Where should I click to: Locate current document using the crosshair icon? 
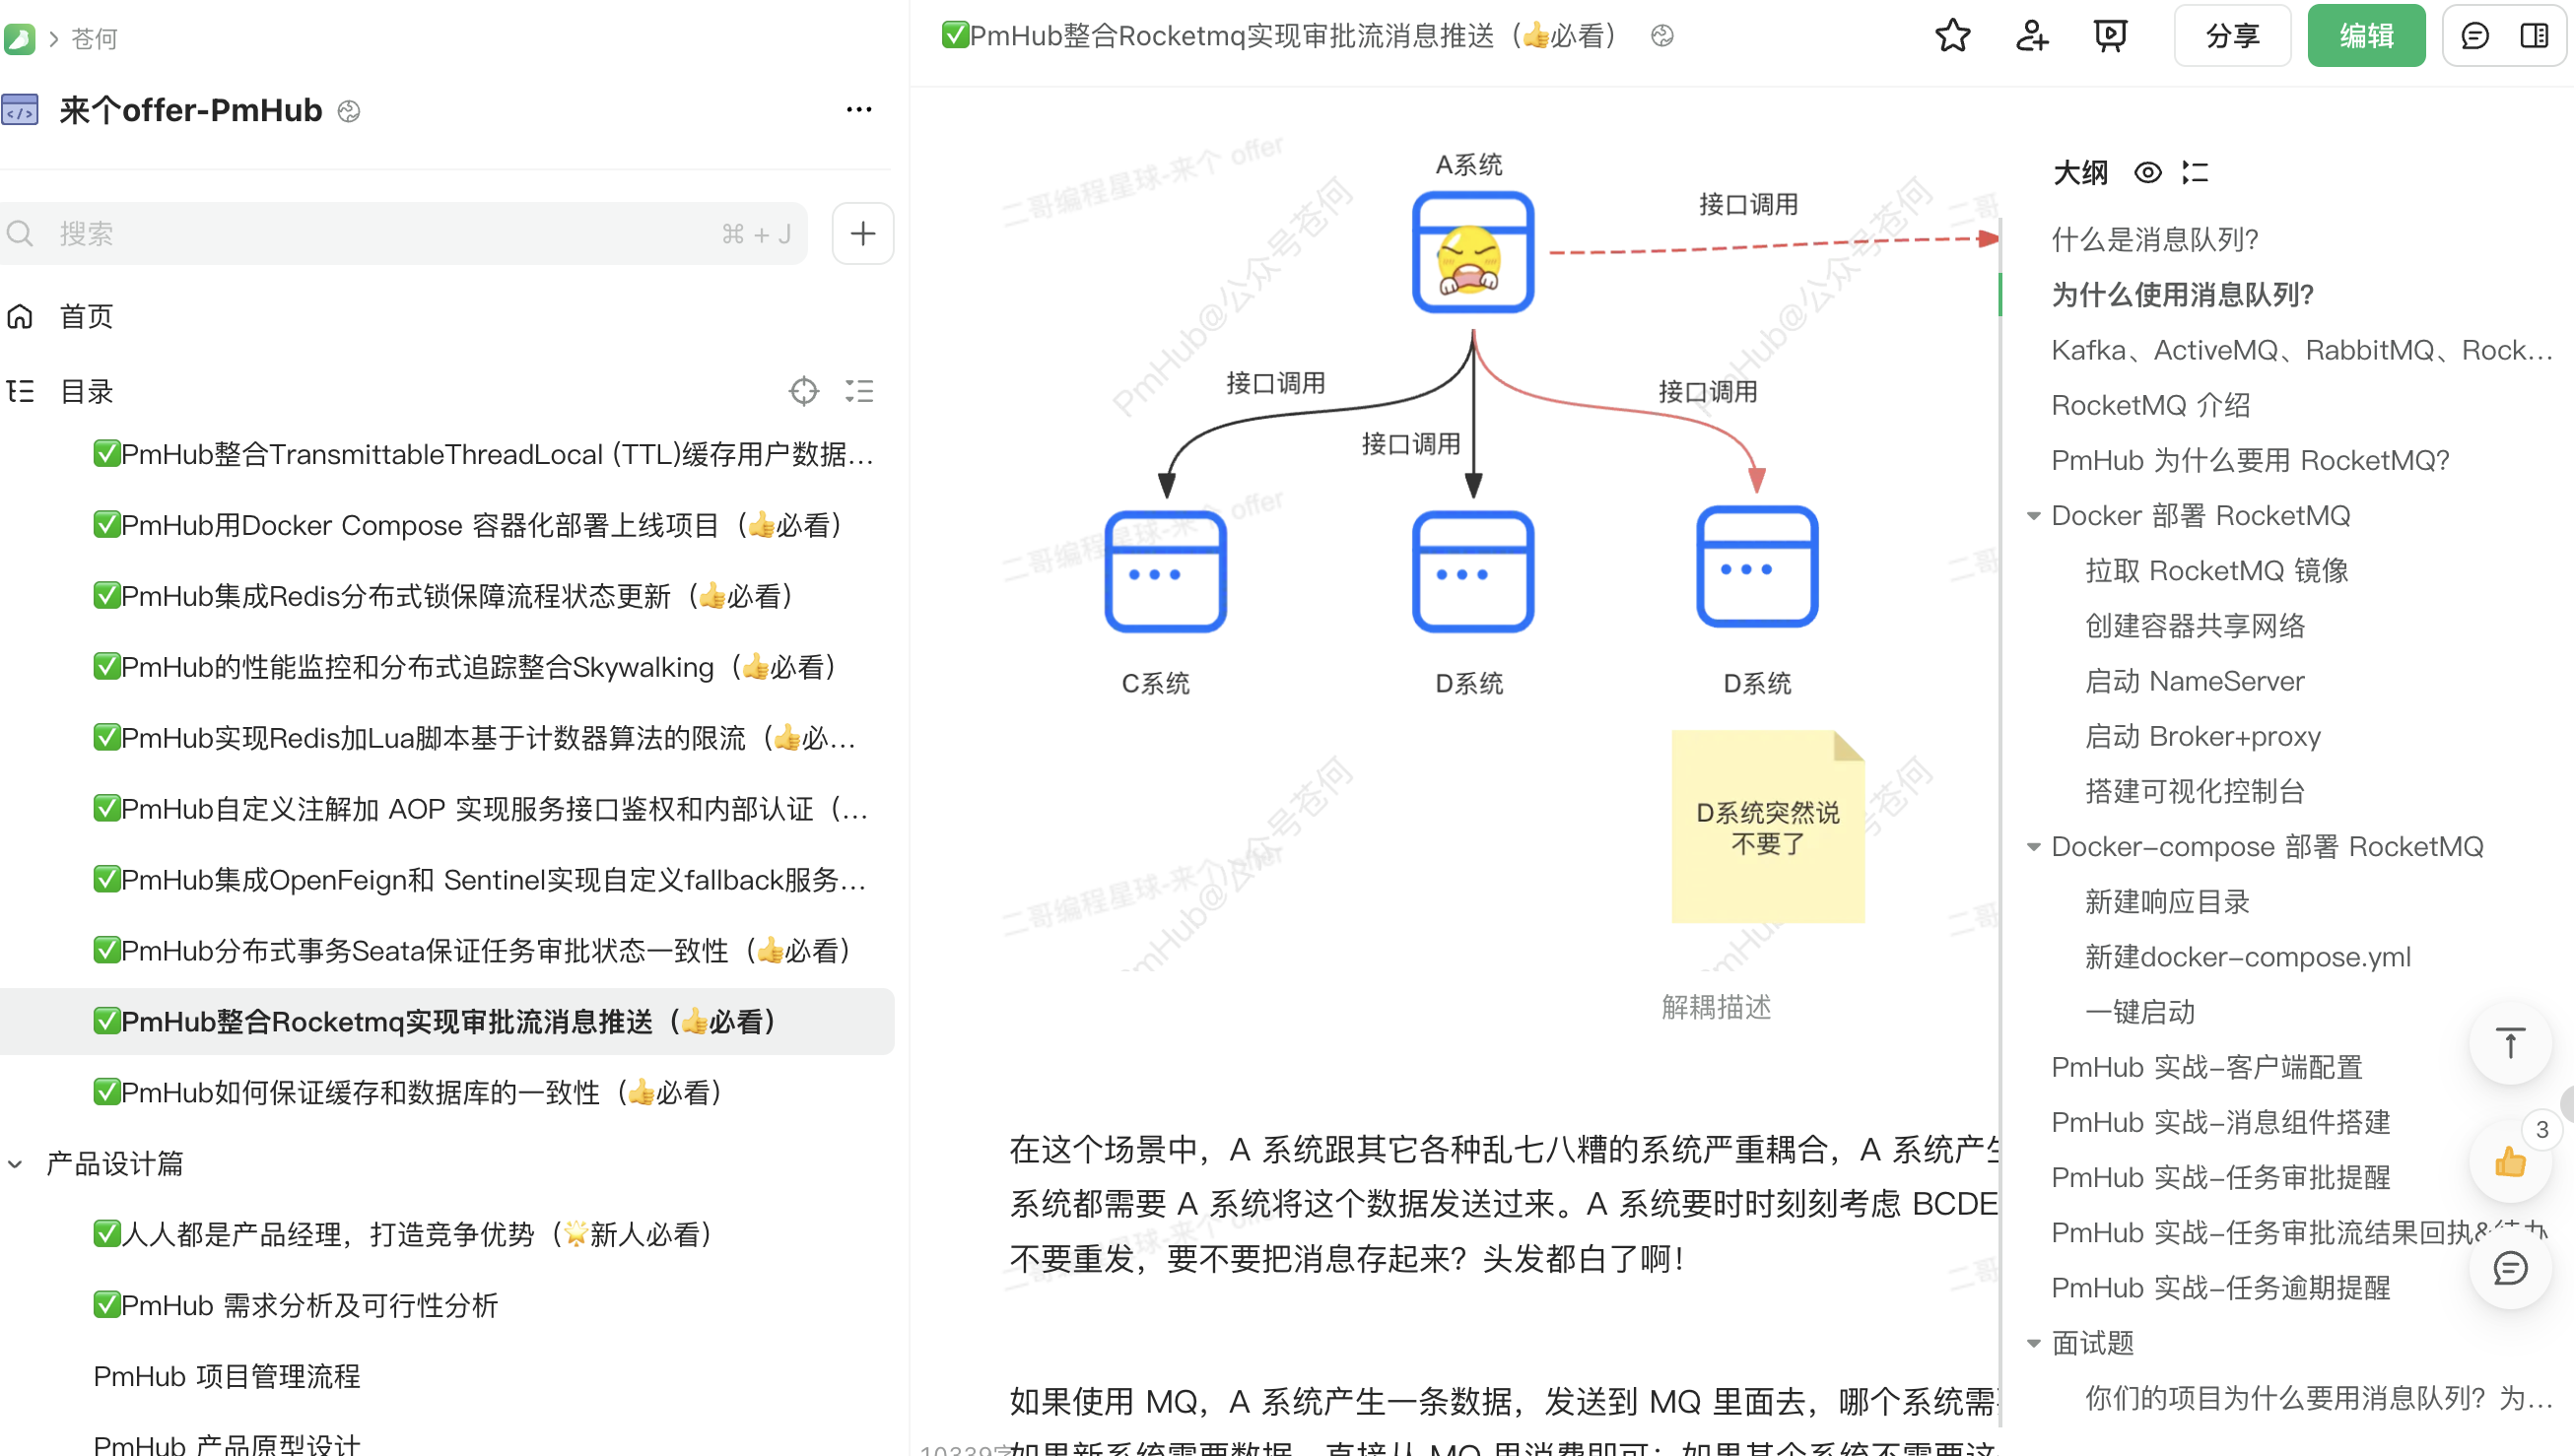click(804, 391)
